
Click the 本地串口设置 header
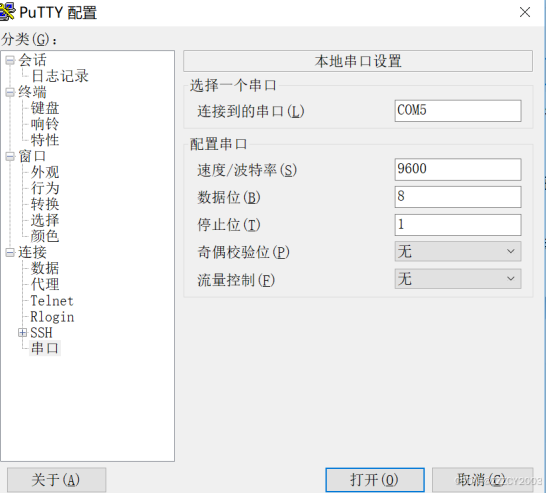pyautogui.click(x=358, y=61)
